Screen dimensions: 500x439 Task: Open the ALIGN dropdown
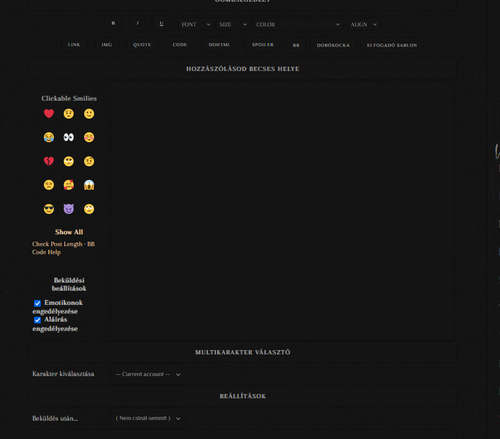pos(363,24)
